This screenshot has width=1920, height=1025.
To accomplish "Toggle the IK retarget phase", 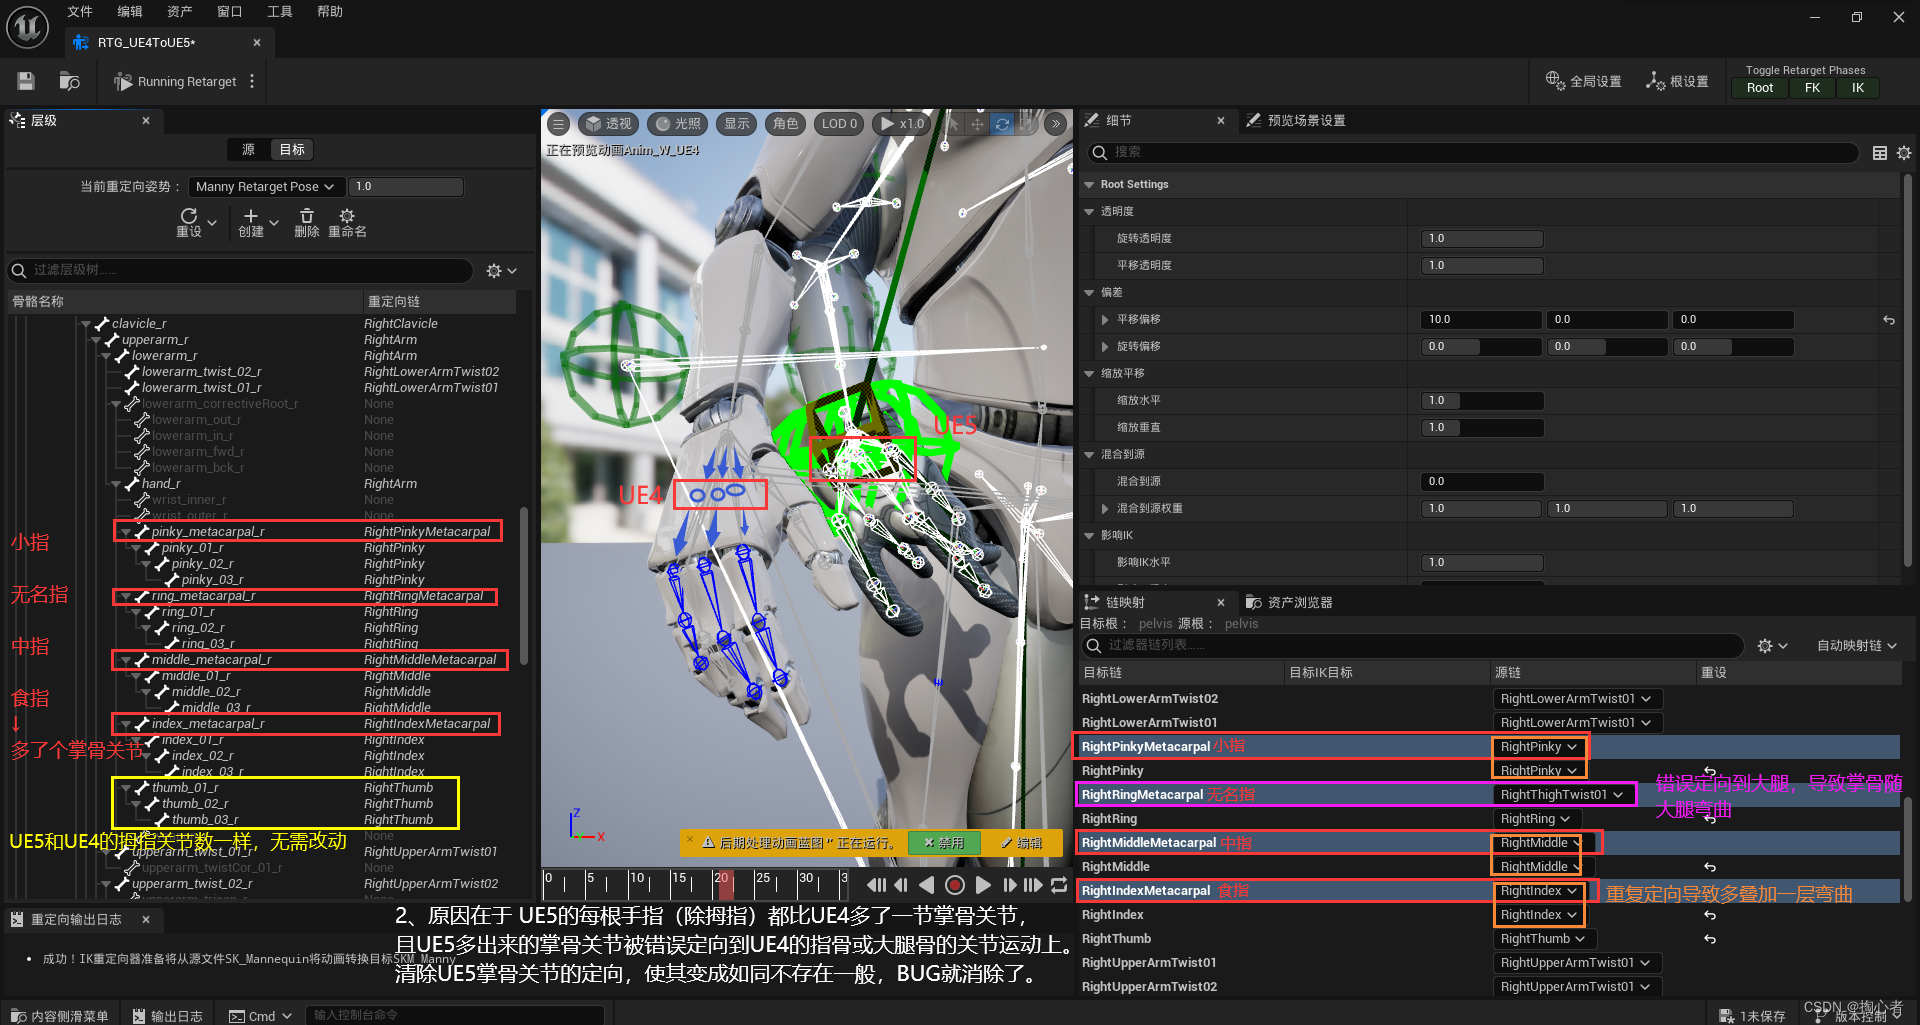I will tap(1857, 88).
